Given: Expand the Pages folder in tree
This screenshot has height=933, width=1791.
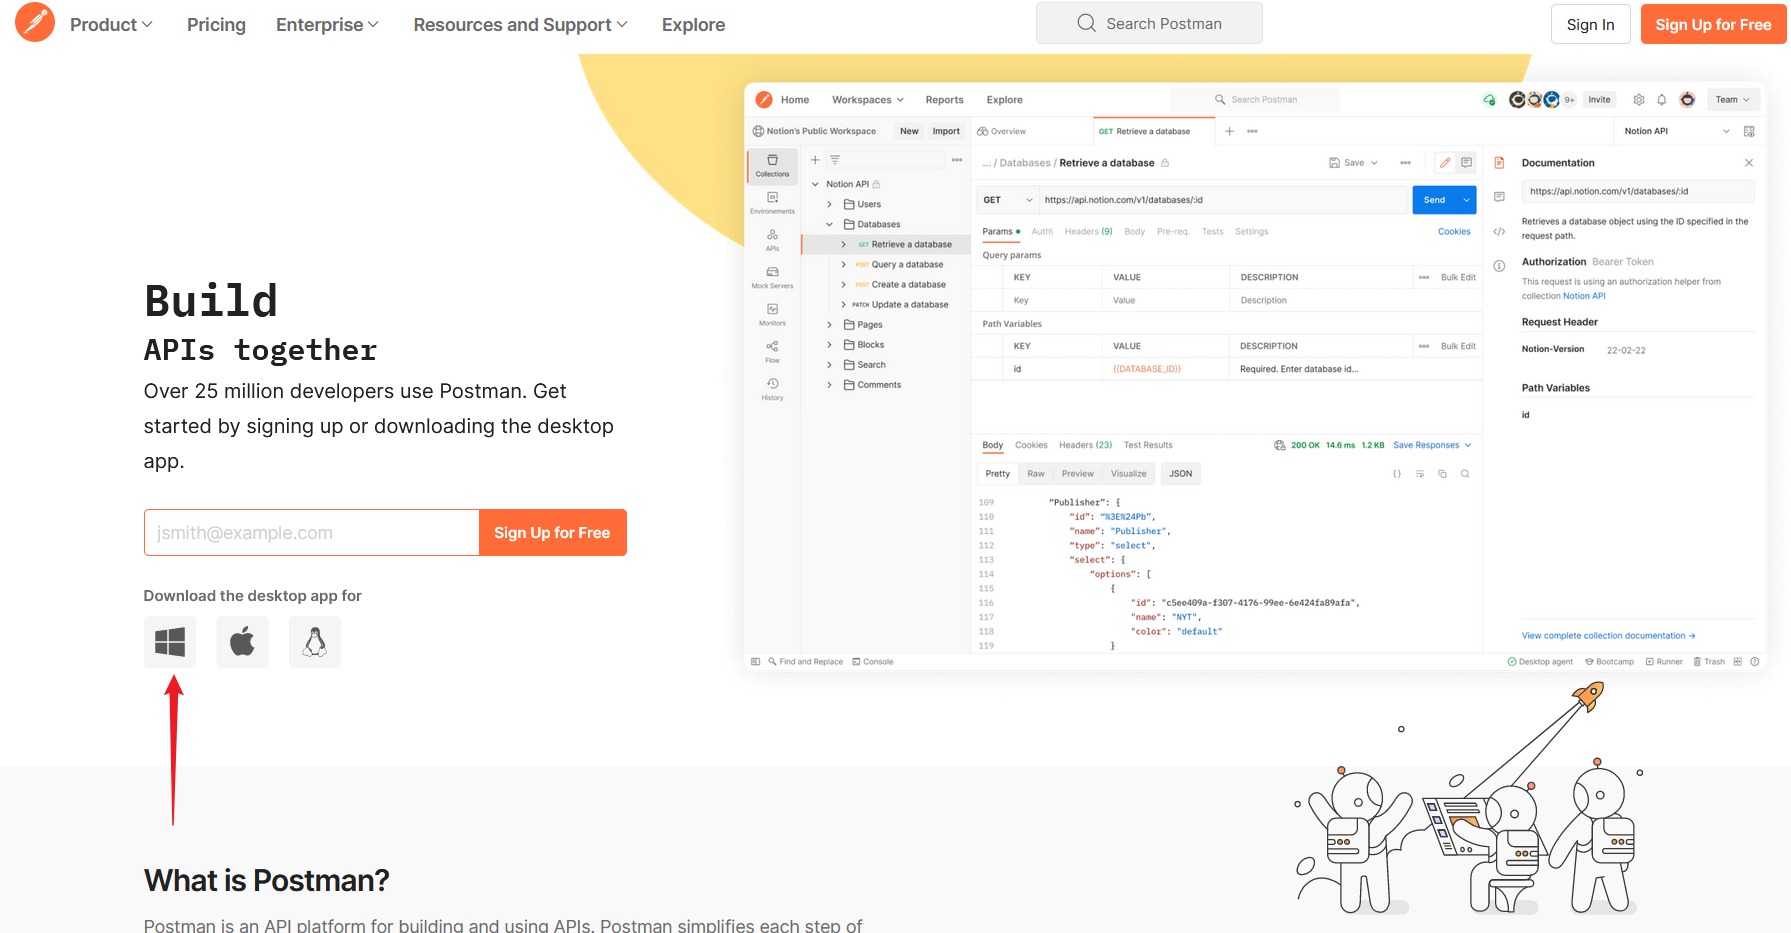Looking at the screenshot, I should (x=829, y=325).
